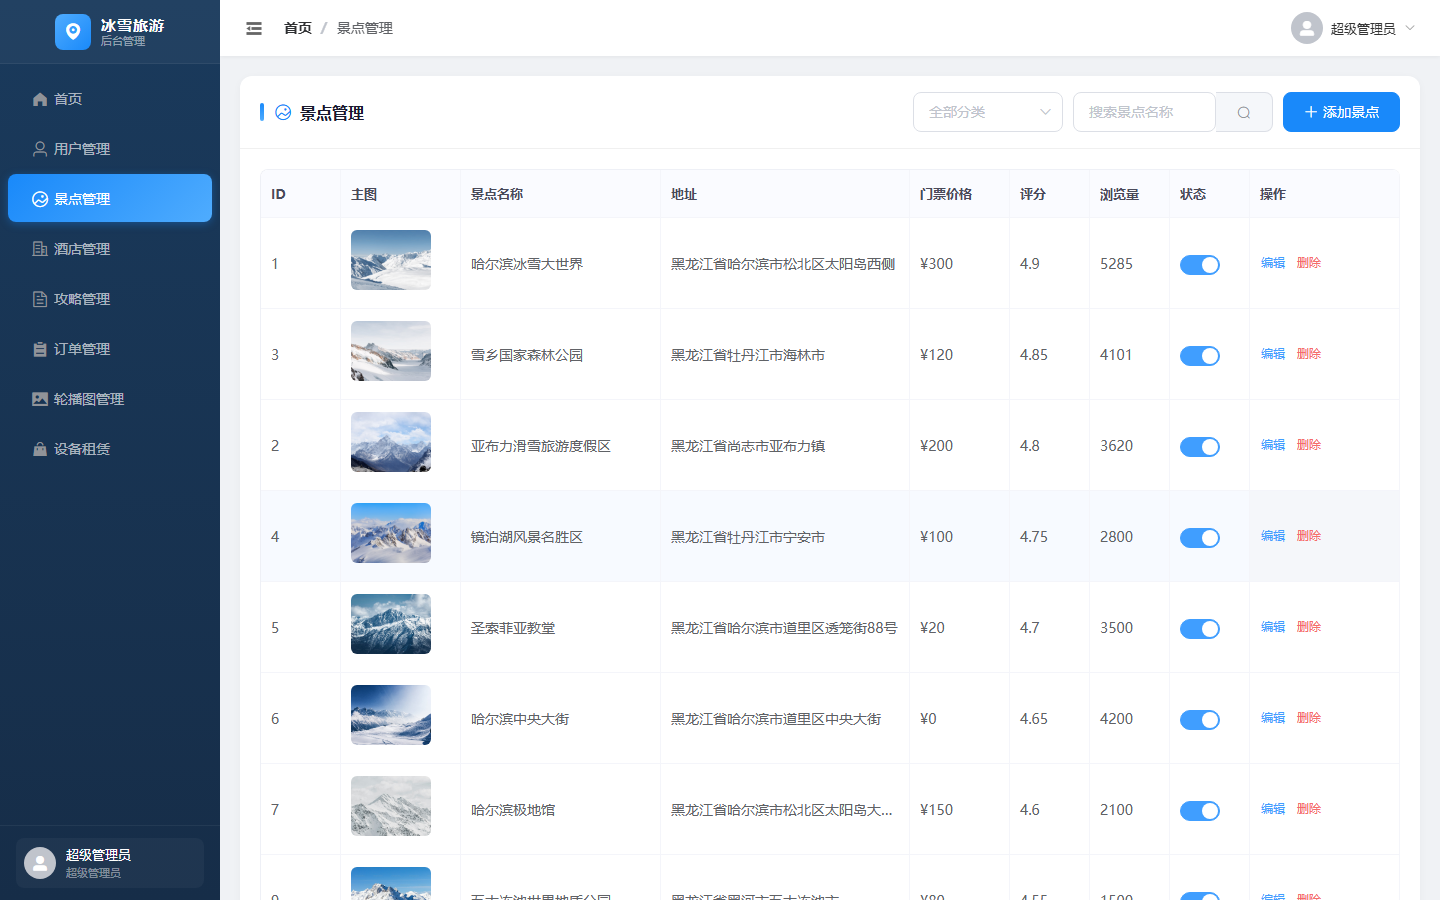1440x900 pixels.
Task: Click 编辑 for 镜泊湖风景名胜区
Action: coord(1273,536)
